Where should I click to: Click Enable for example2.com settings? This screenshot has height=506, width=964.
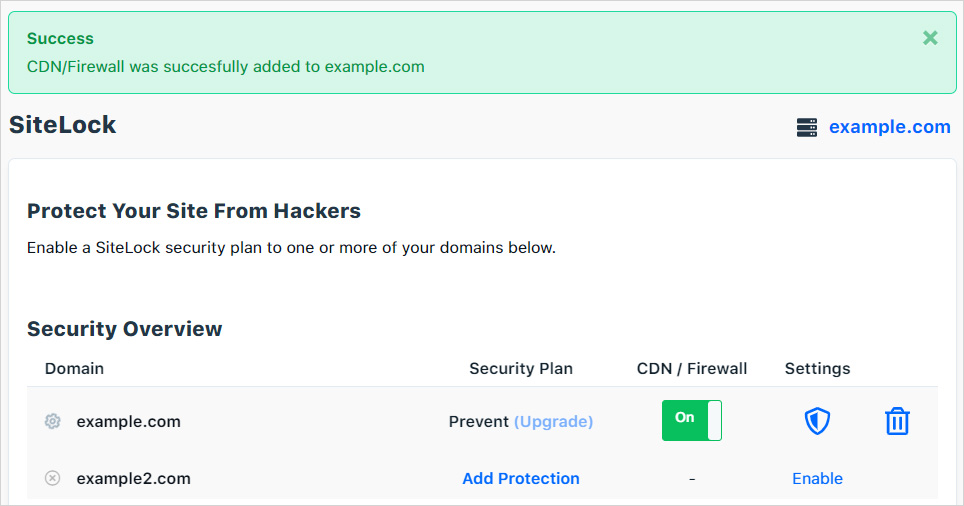coord(817,479)
